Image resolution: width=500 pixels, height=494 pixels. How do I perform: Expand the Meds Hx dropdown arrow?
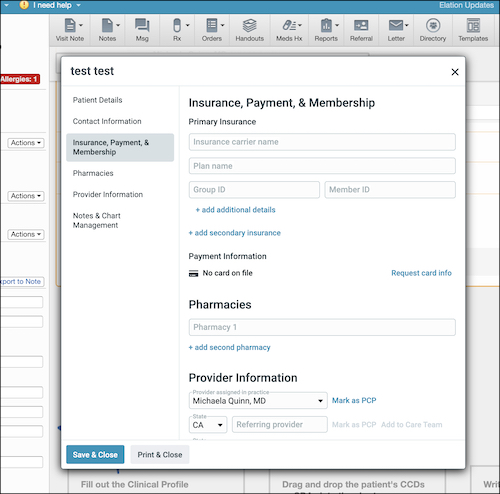(300, 25)
